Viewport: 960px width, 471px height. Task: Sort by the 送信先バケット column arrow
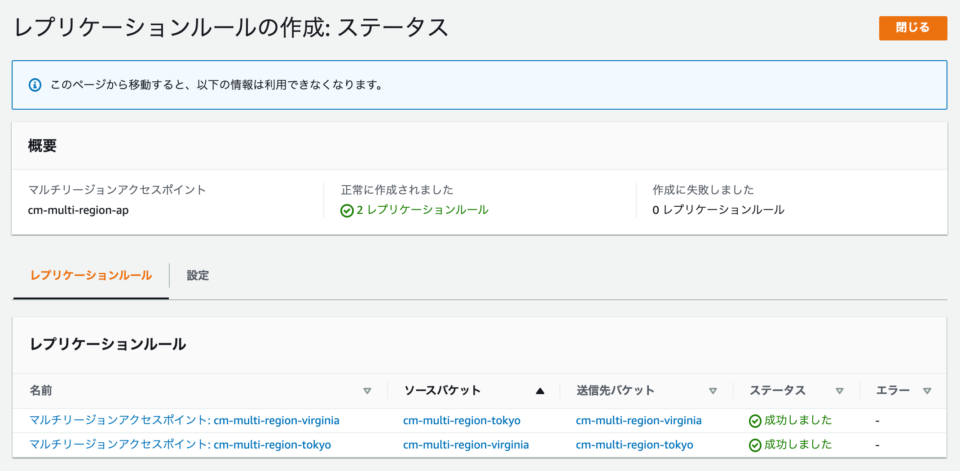713,391
